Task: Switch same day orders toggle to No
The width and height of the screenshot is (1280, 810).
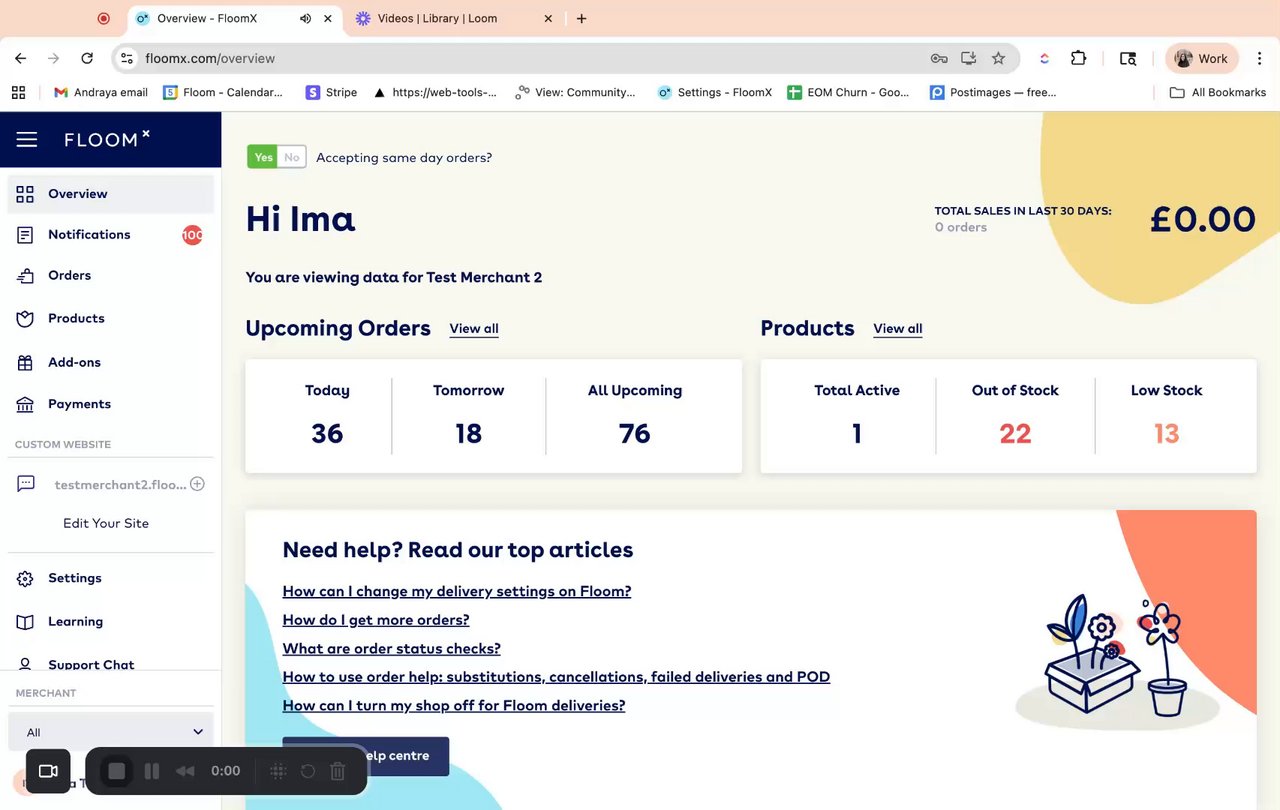Action: pyautogui.click(x=292, y=157)
